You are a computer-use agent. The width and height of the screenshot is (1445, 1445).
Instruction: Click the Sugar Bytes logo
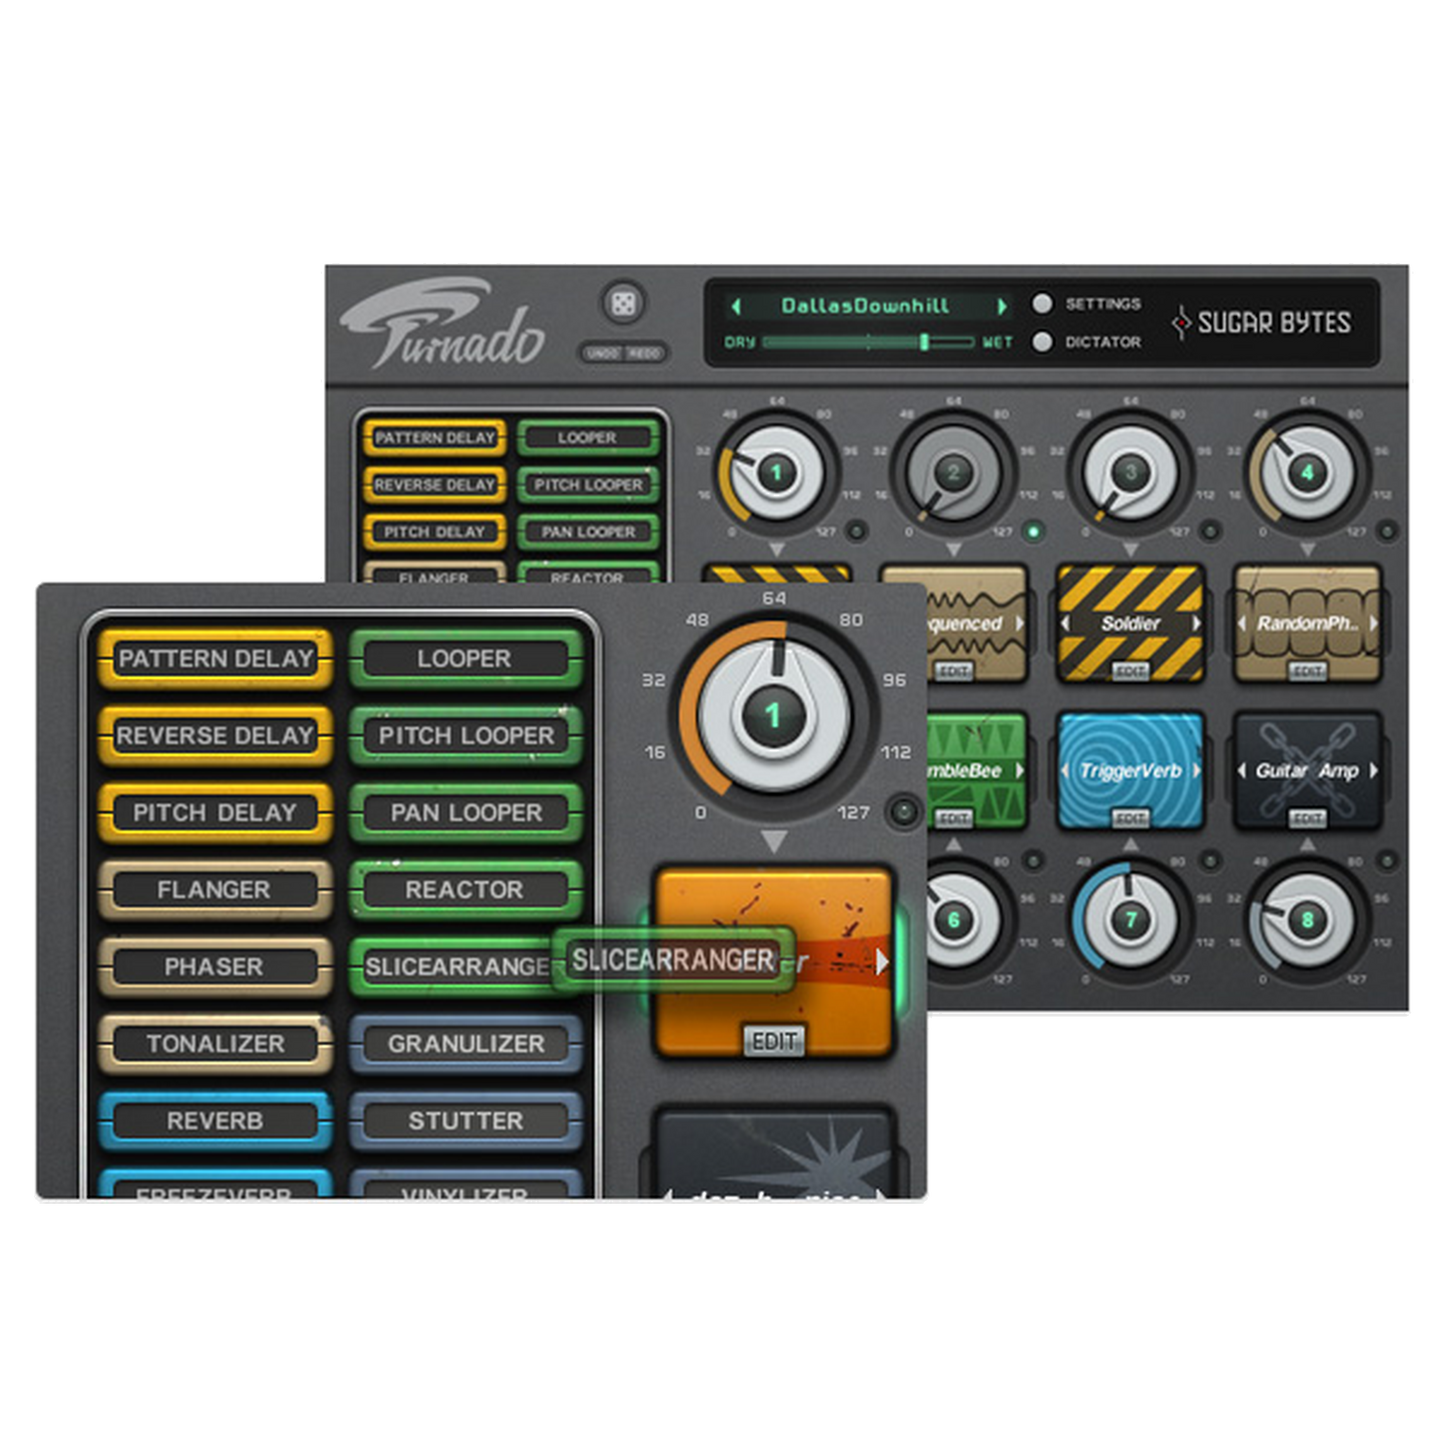tap(1264, 323)
